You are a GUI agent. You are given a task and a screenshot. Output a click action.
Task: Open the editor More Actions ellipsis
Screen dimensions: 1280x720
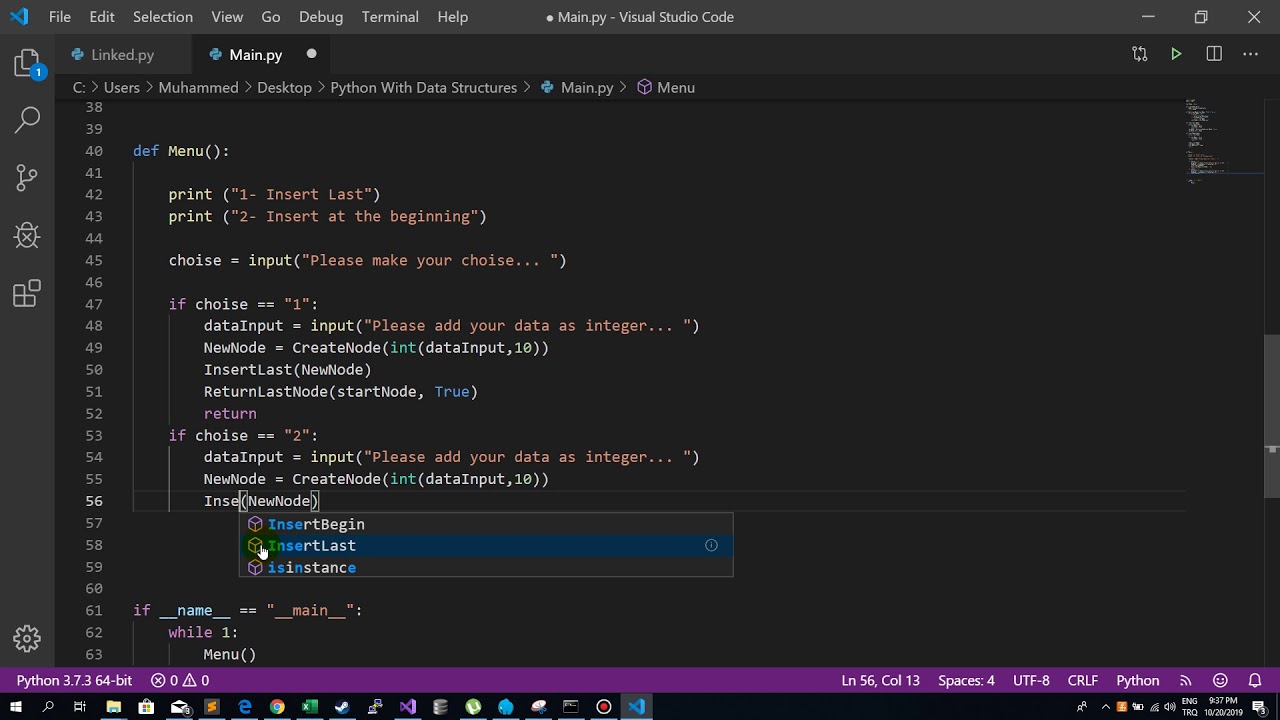[x=1250, y=54]
